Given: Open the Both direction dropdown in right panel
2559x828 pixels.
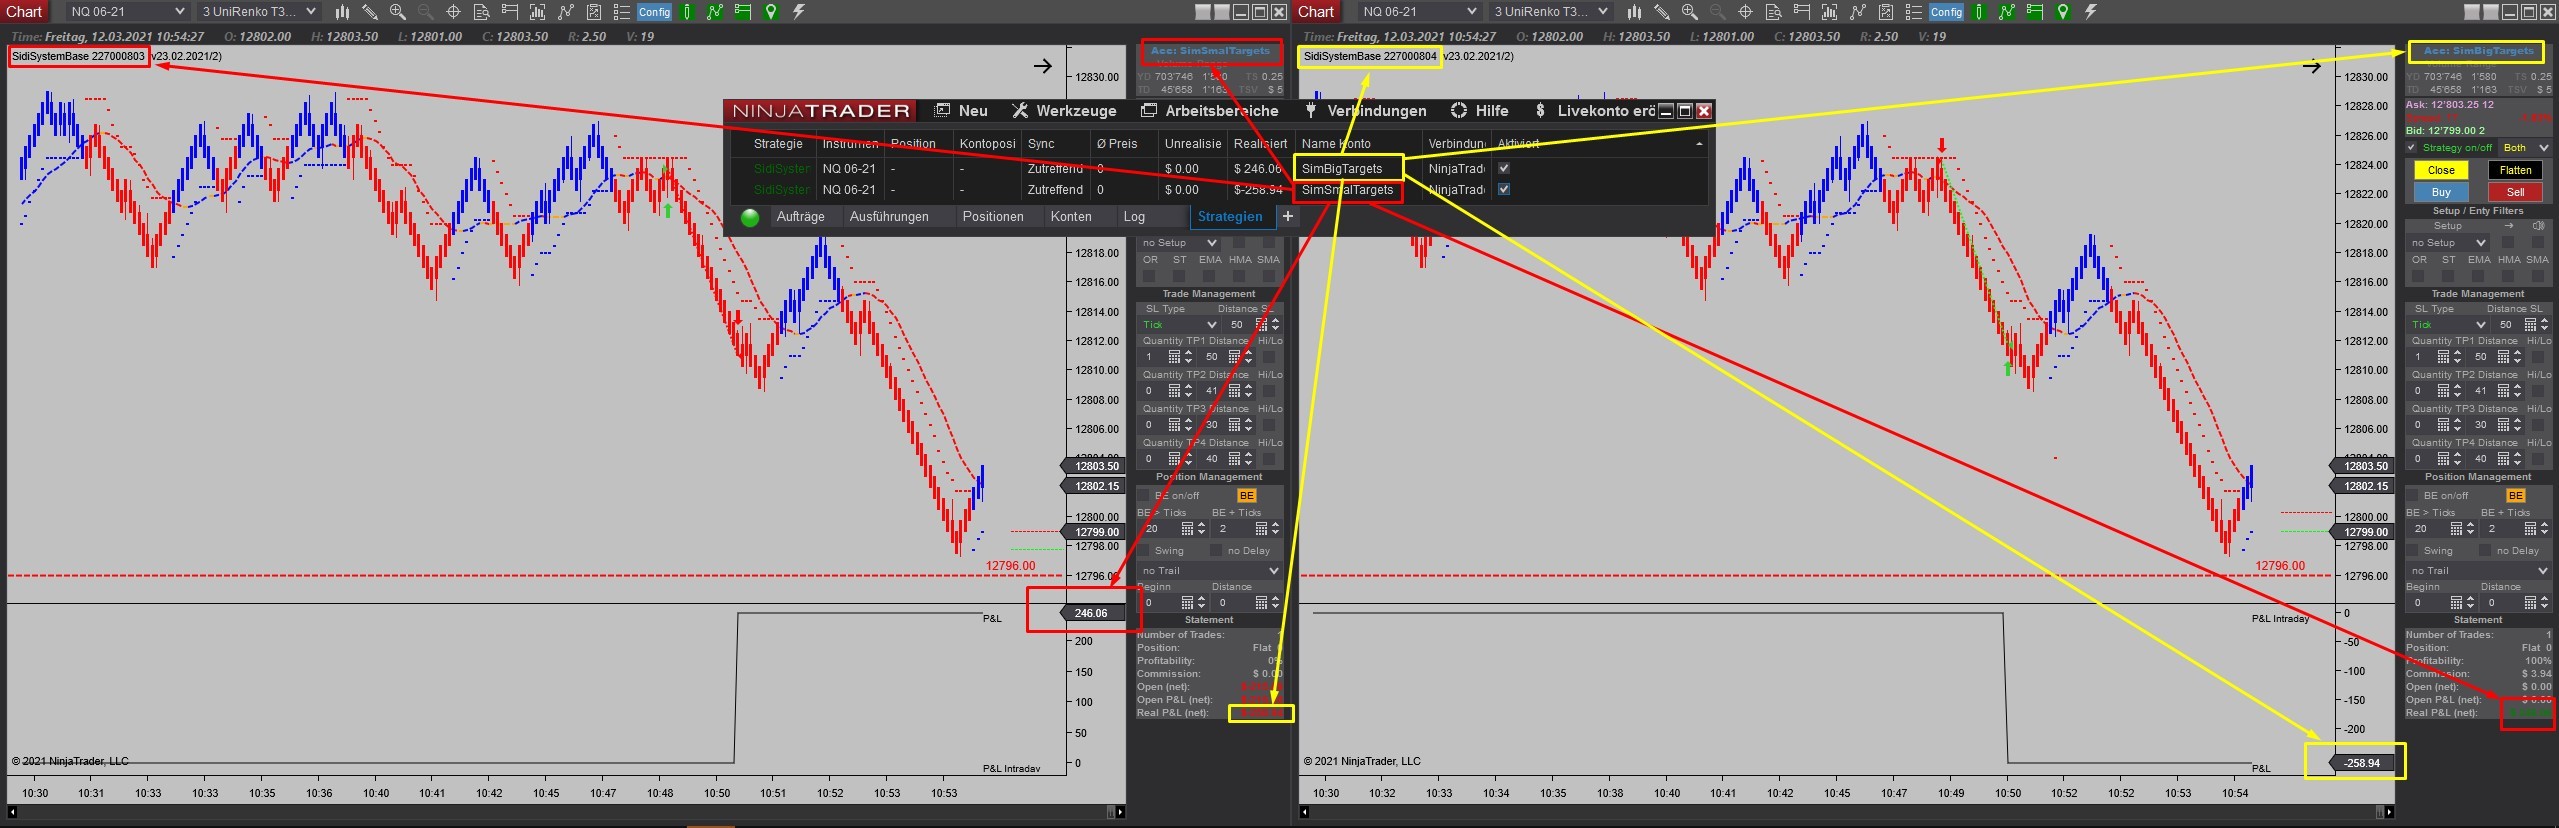Looking at the screenshot, I should coord(2525,148).
